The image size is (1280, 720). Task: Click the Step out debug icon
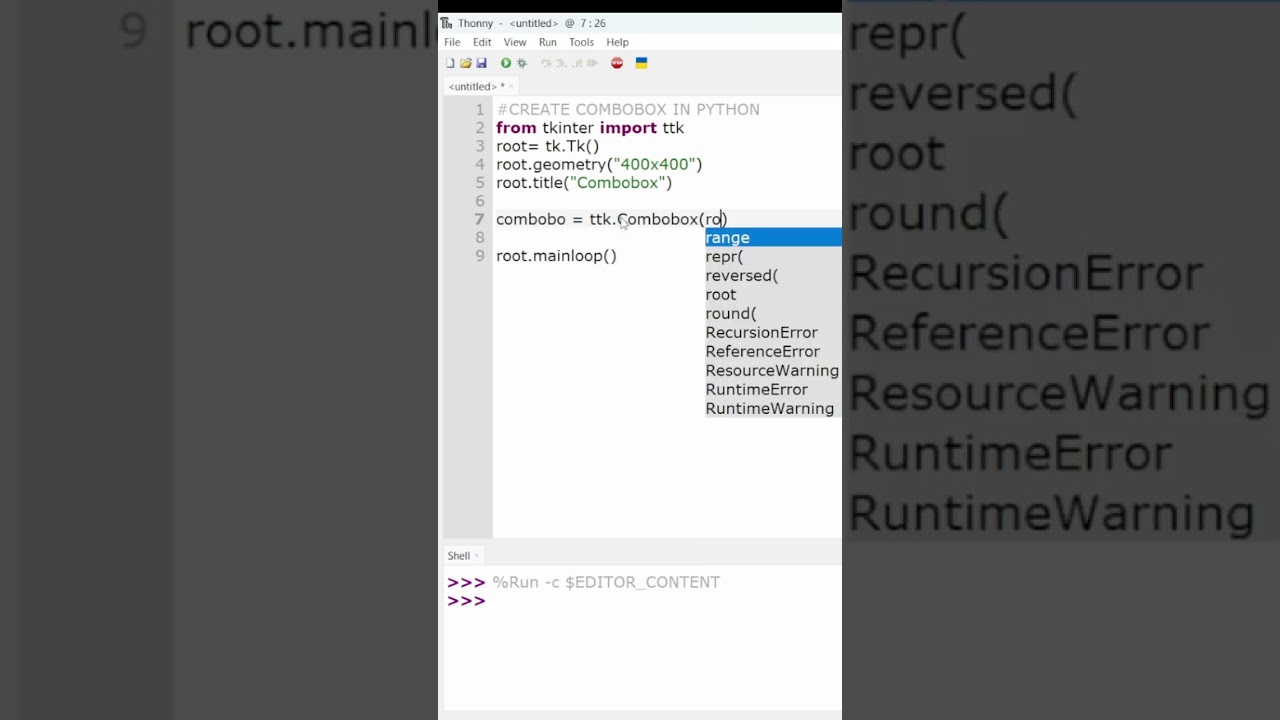tap(576, 63)
